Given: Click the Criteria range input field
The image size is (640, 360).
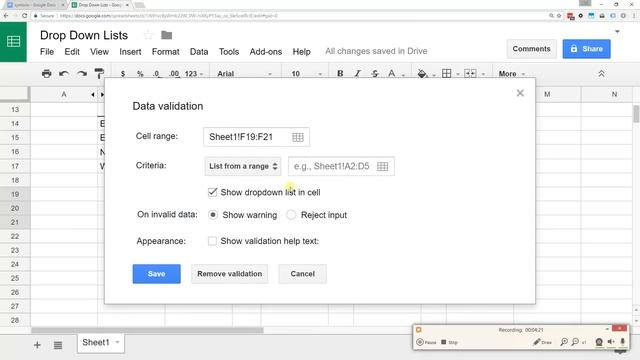Looking at the screenshot, I should point(341,167).
